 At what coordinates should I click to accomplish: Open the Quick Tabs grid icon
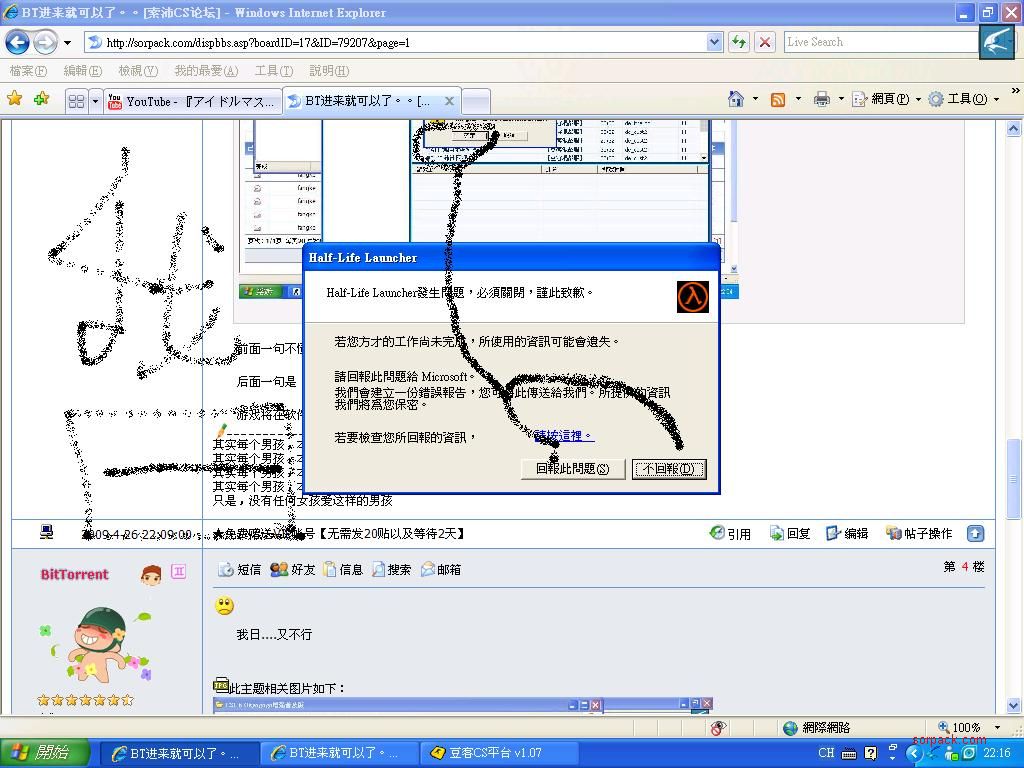[x=76, y=101]
